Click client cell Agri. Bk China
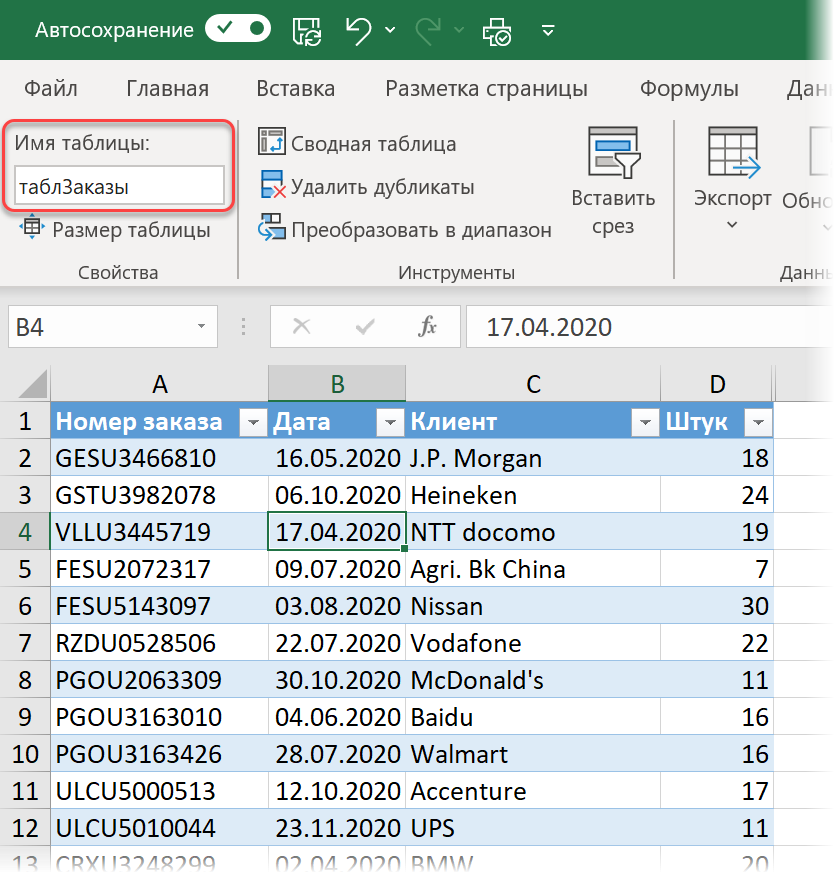 coord(533,569)
